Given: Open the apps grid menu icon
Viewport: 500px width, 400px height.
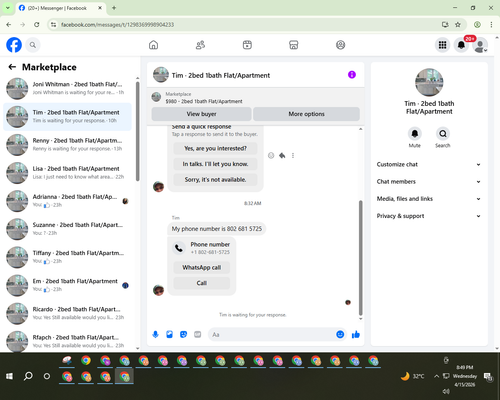Looking at the screenshot, I should point(442,45).
